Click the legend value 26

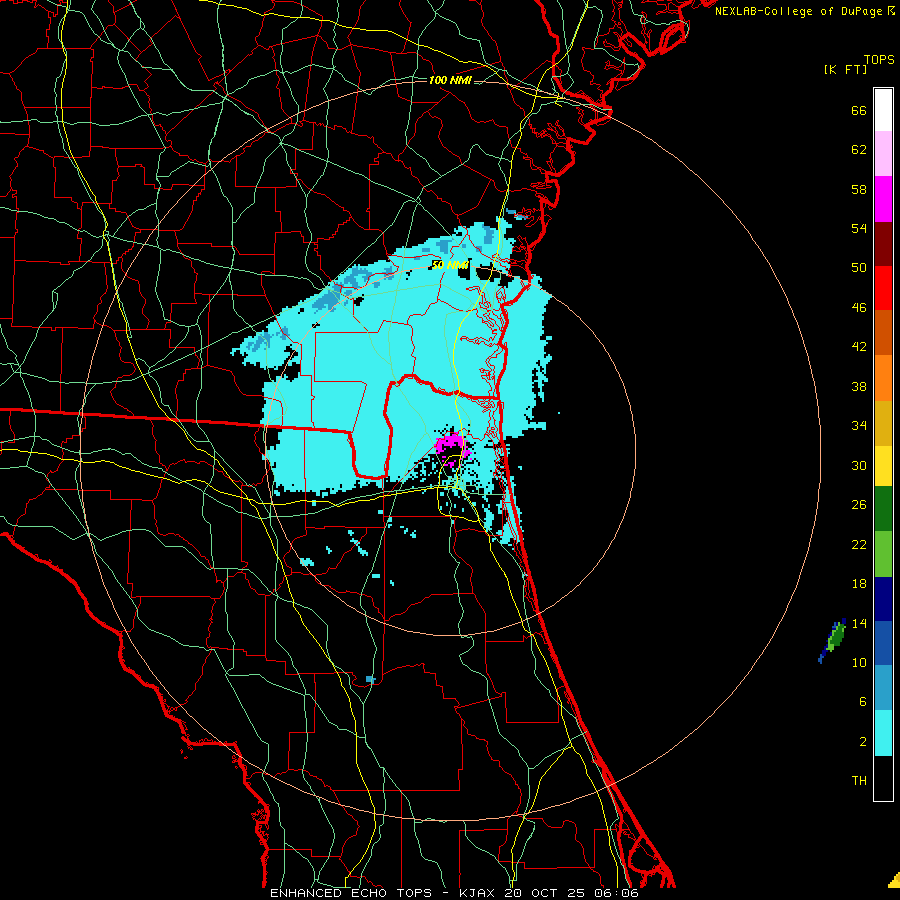pyautogui.click(x=859, y=505)
